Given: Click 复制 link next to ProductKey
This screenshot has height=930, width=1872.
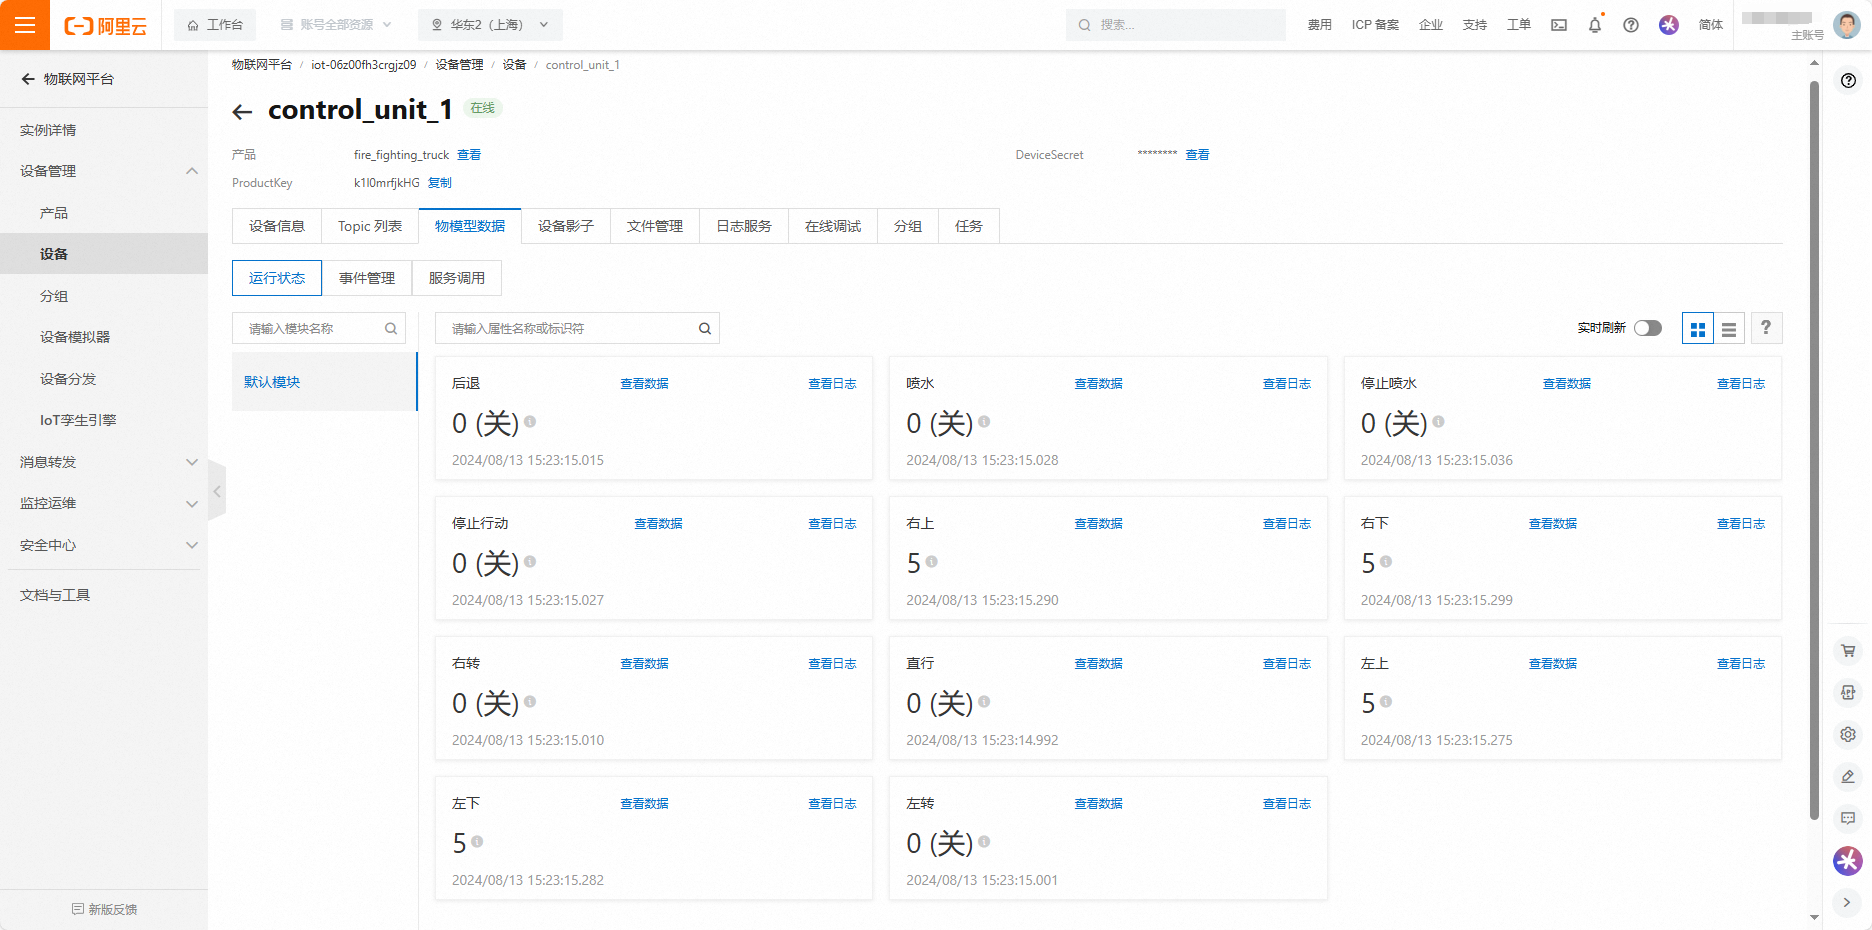Looking at the screenshot, I should click(440, 183).
